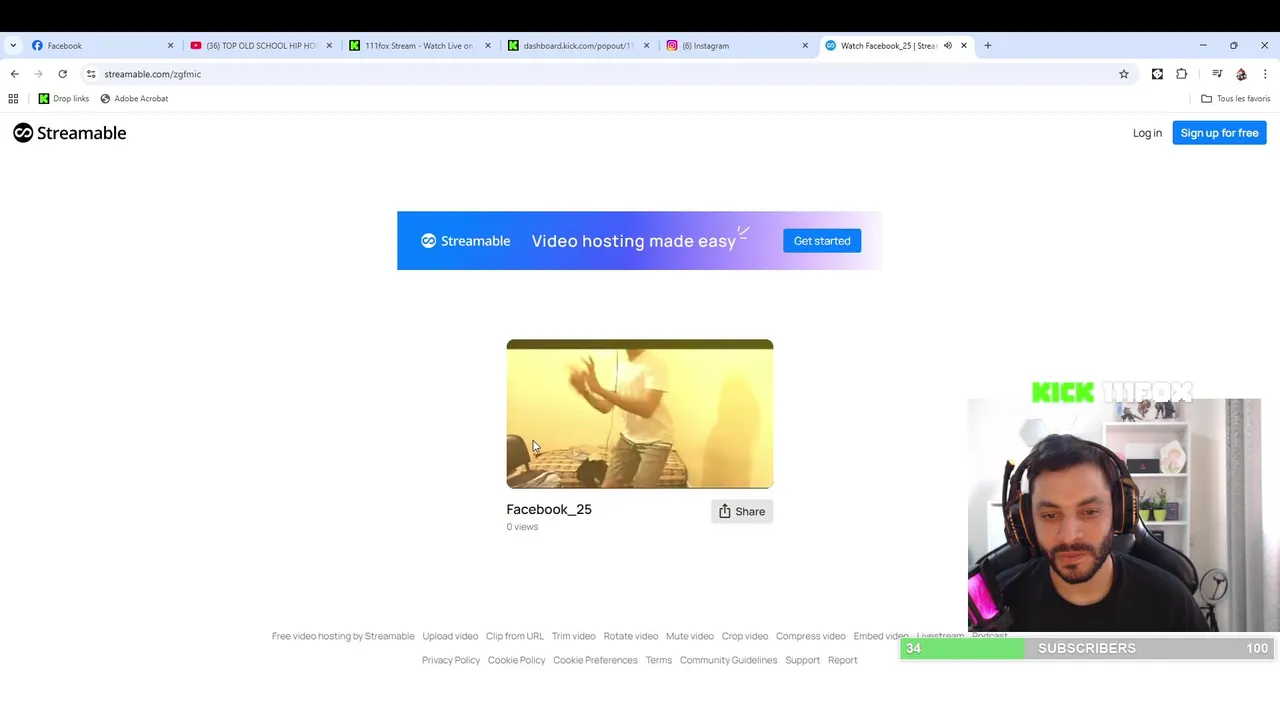
Task: Click Log in
Action: click(x=1147, y=133)
